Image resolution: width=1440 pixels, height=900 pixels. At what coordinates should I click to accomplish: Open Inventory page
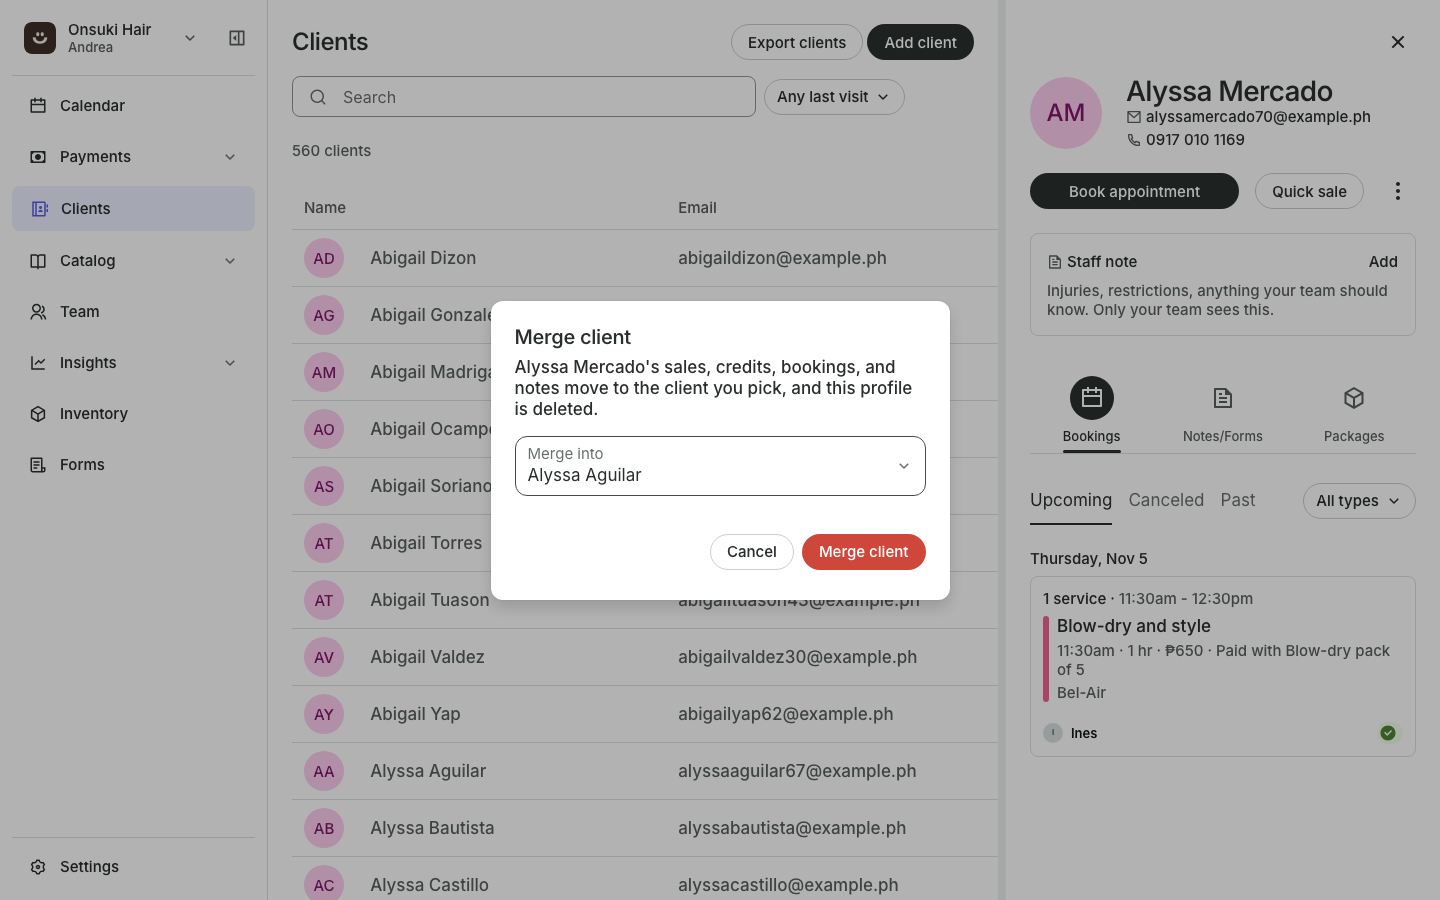[x=133, y=414]
